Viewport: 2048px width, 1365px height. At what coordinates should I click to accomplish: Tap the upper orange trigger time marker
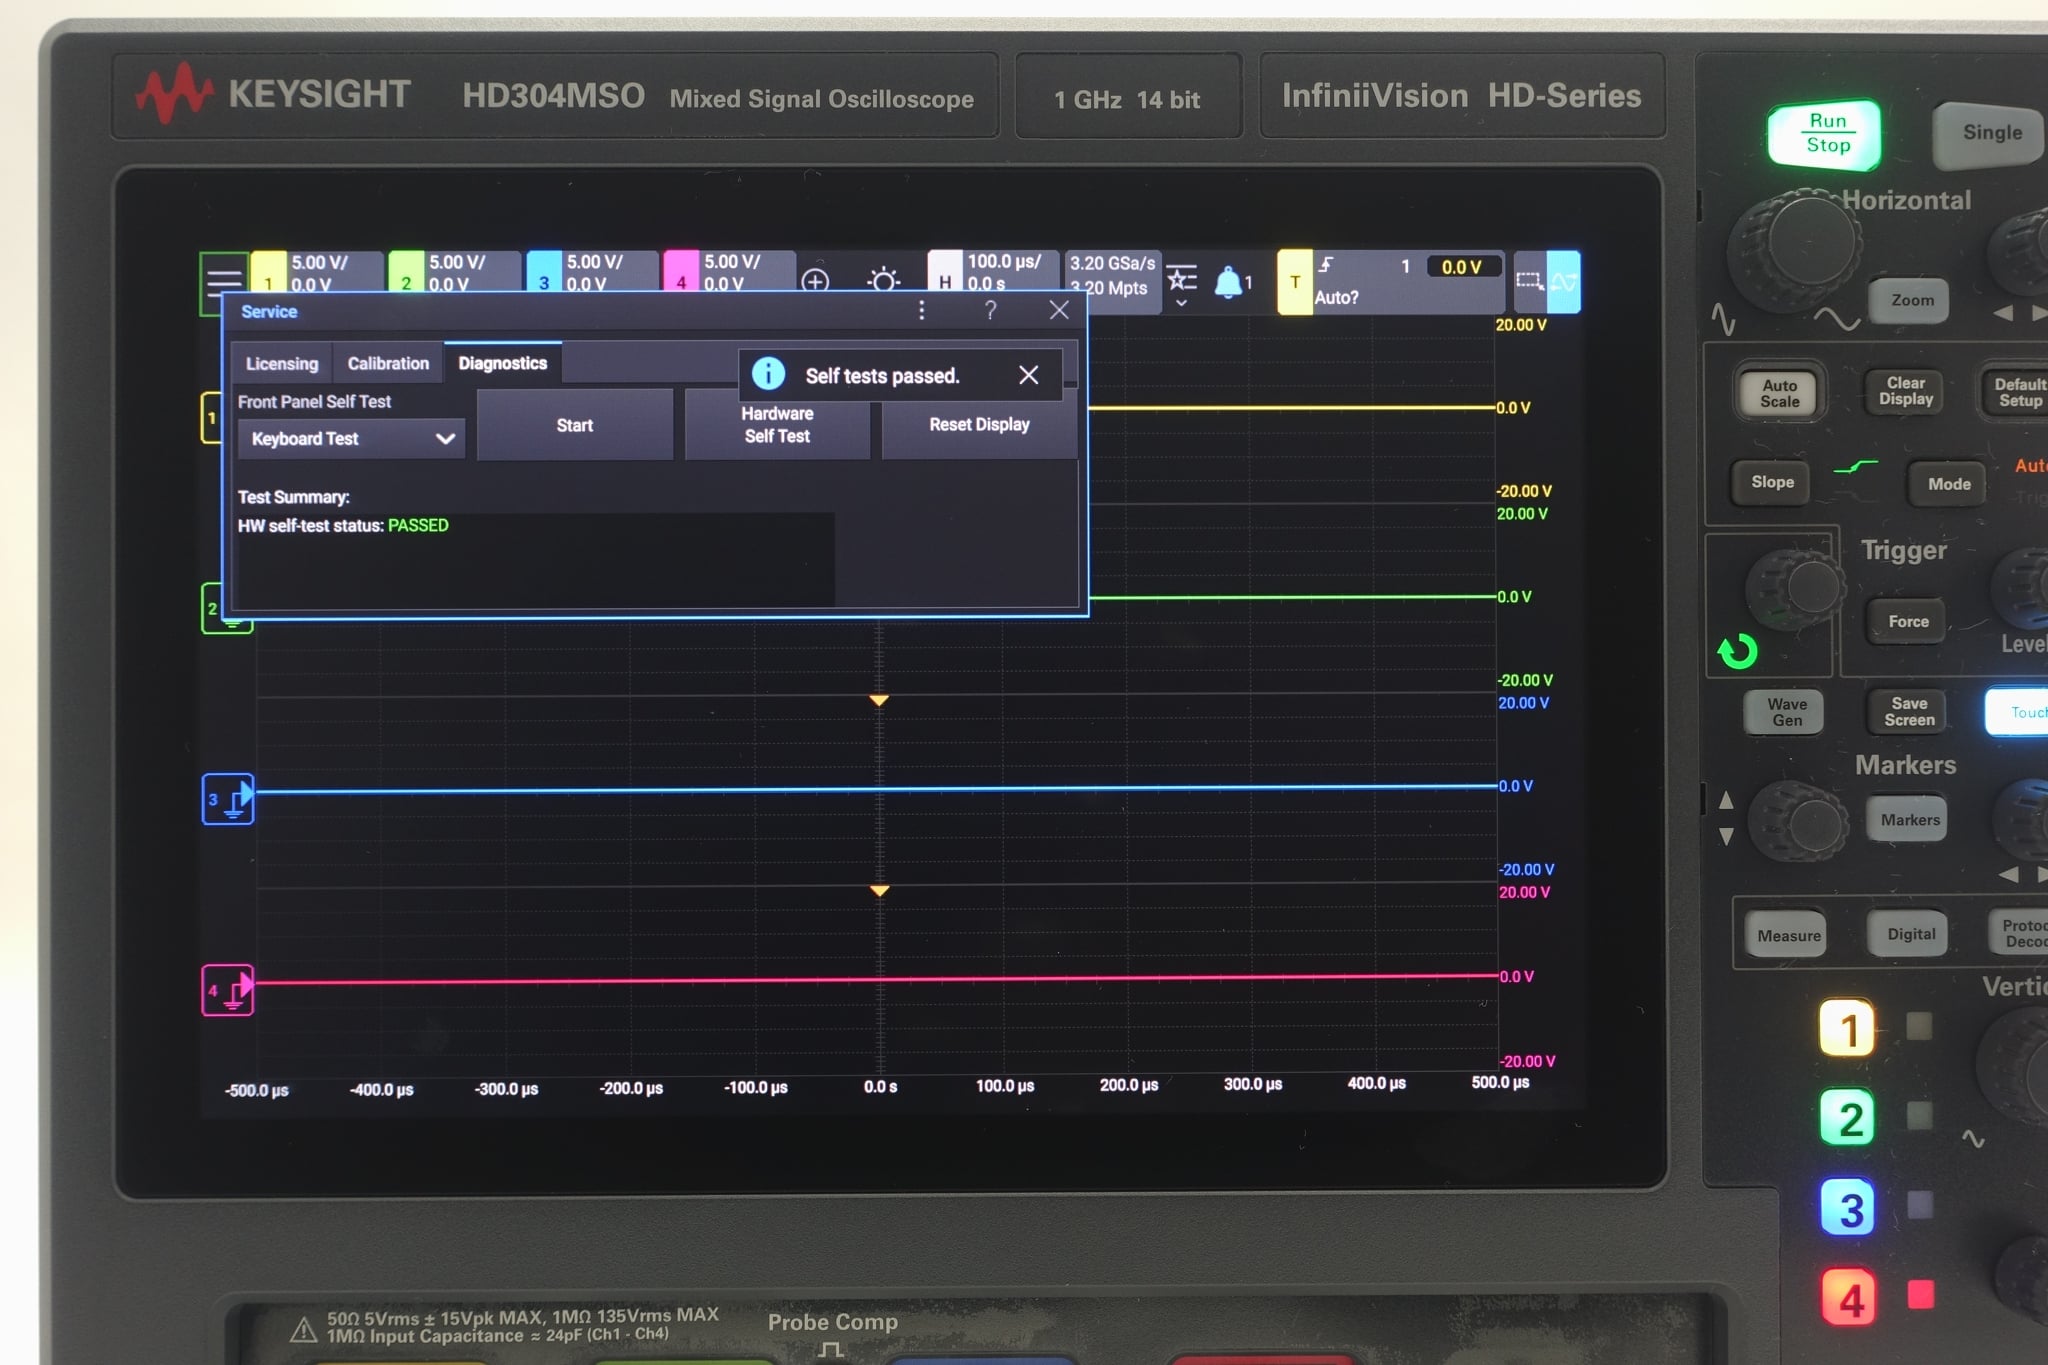coord(879,701)
